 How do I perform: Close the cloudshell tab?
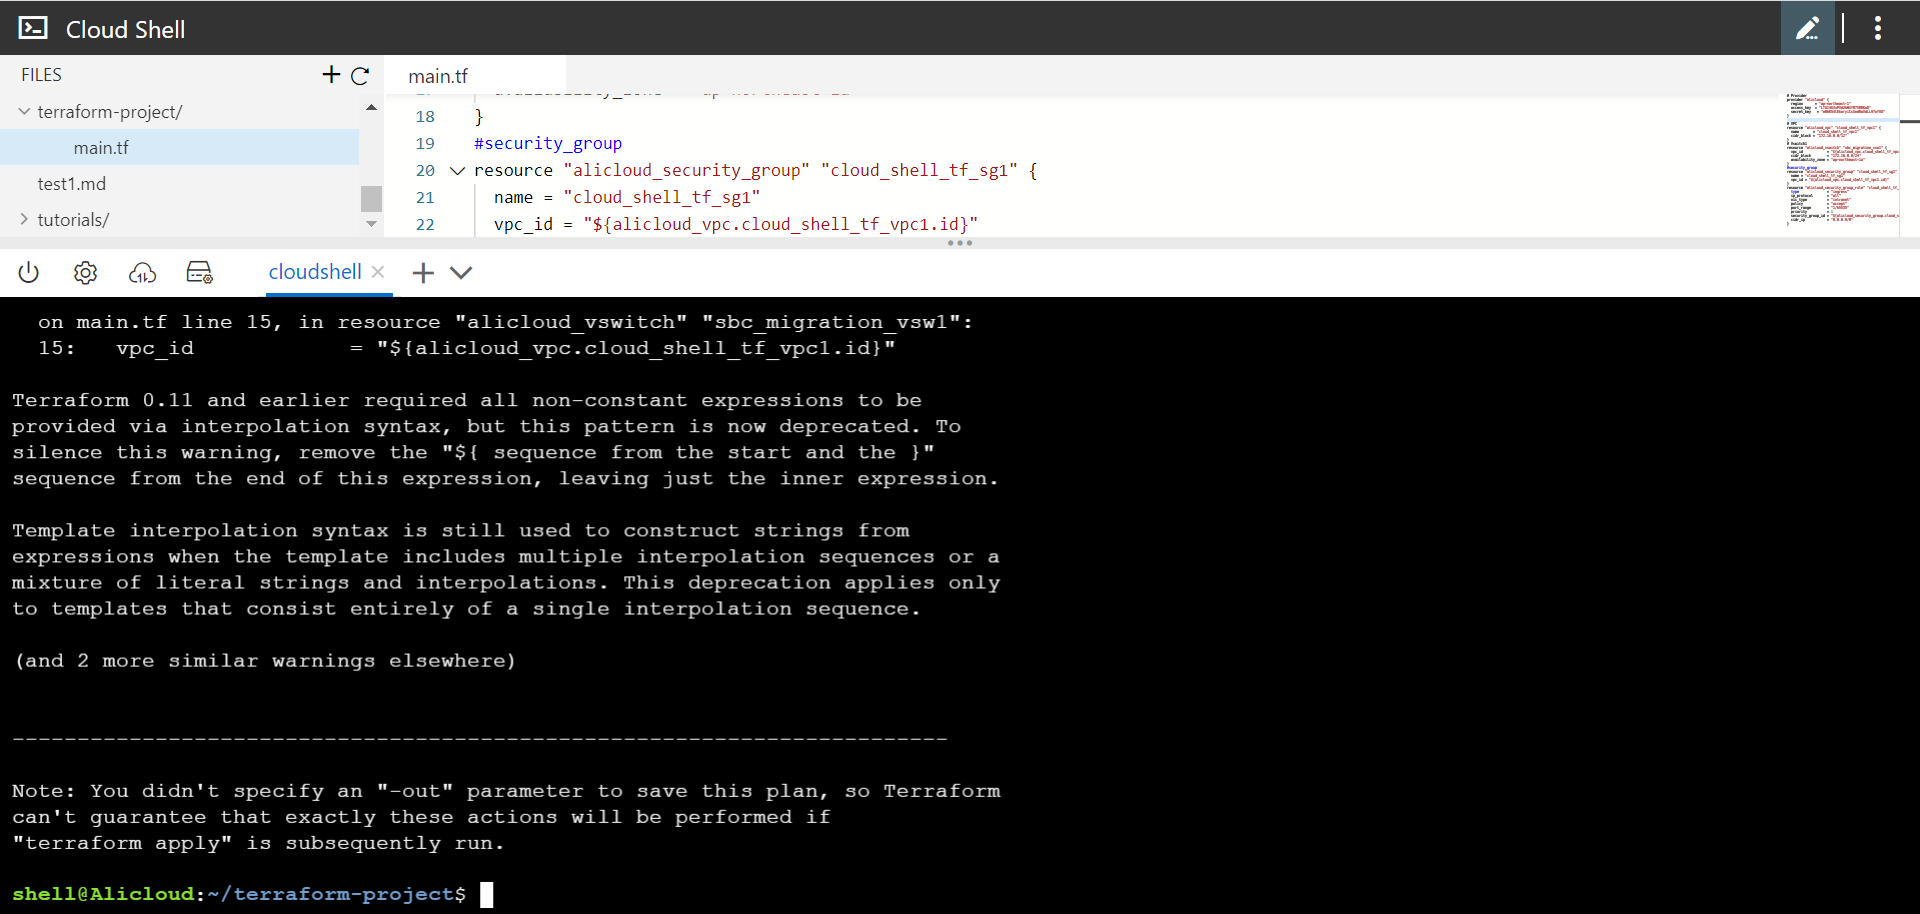coord(378,272)
